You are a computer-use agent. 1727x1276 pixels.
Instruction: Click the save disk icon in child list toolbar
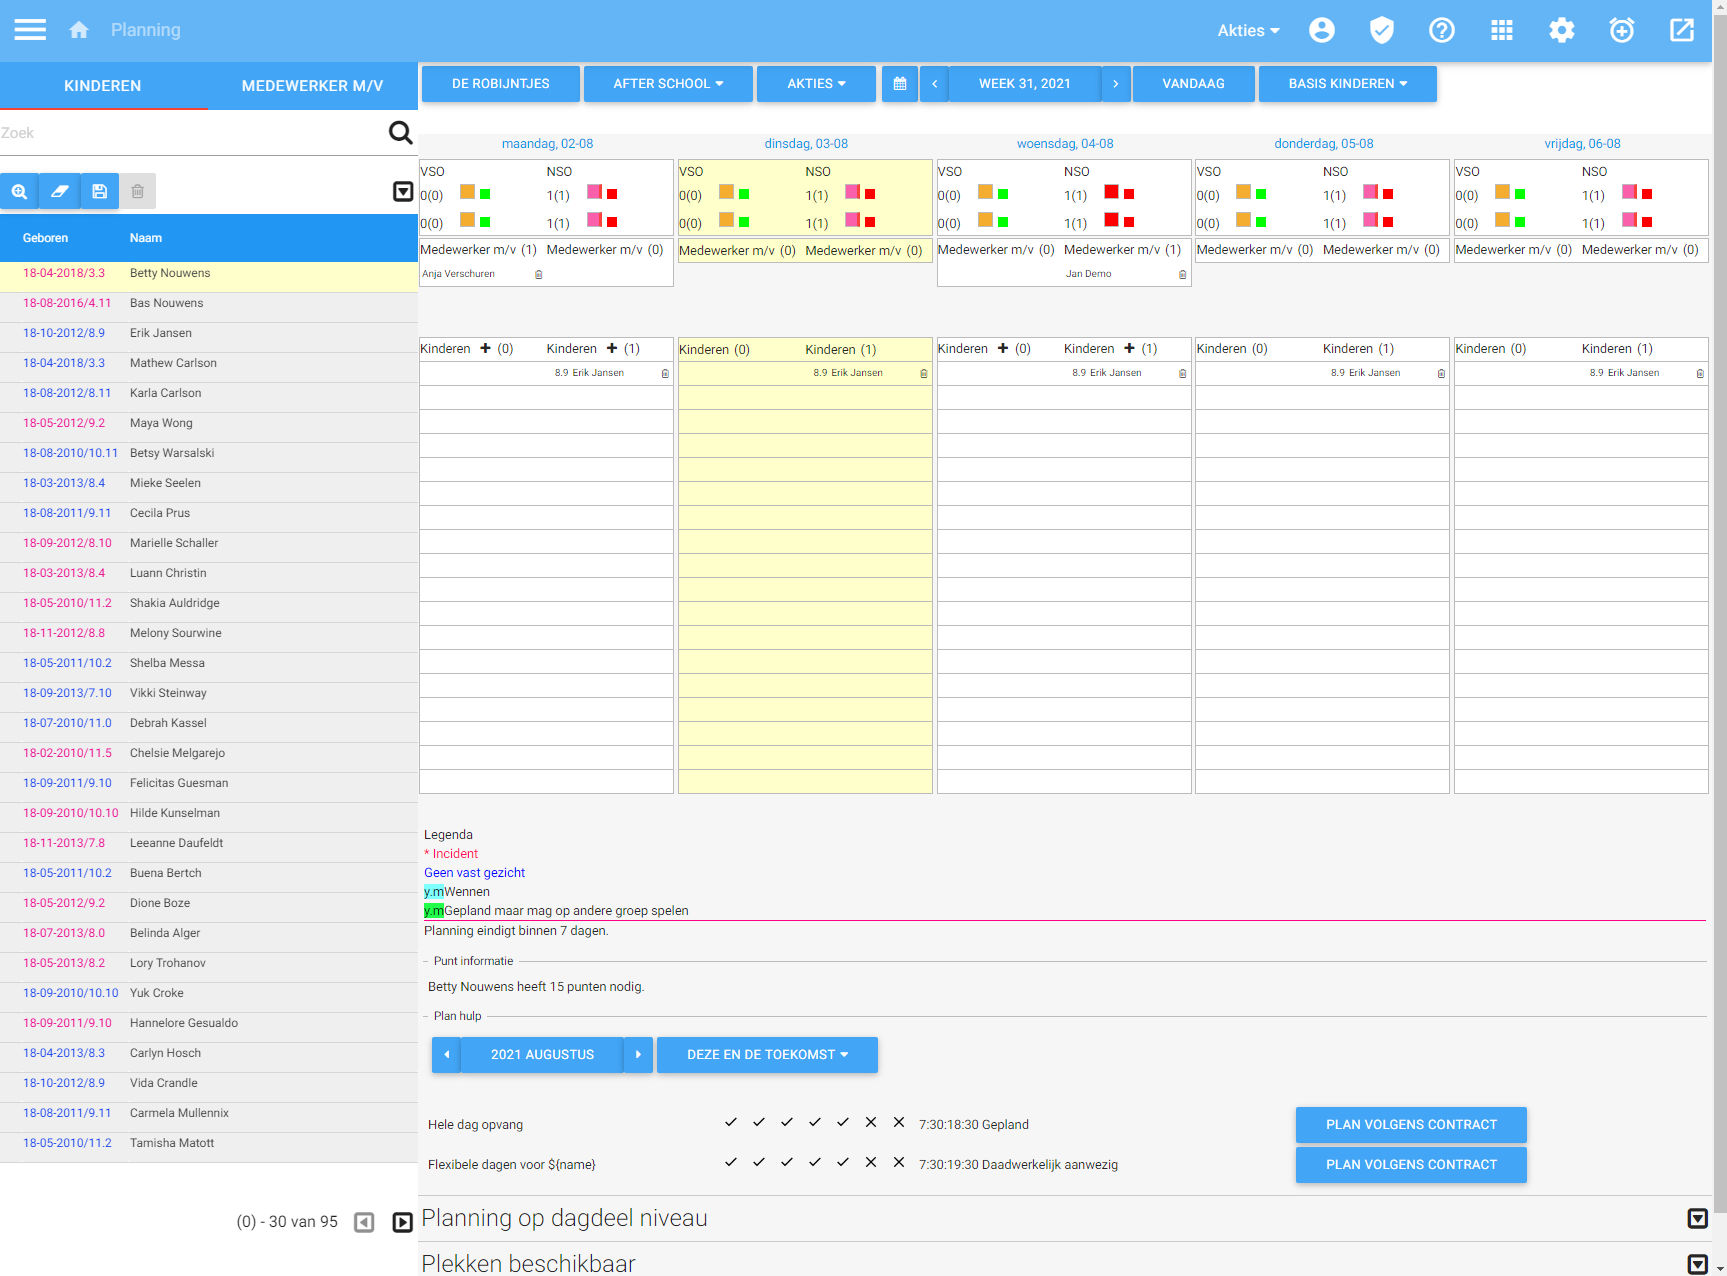point(99,191)
